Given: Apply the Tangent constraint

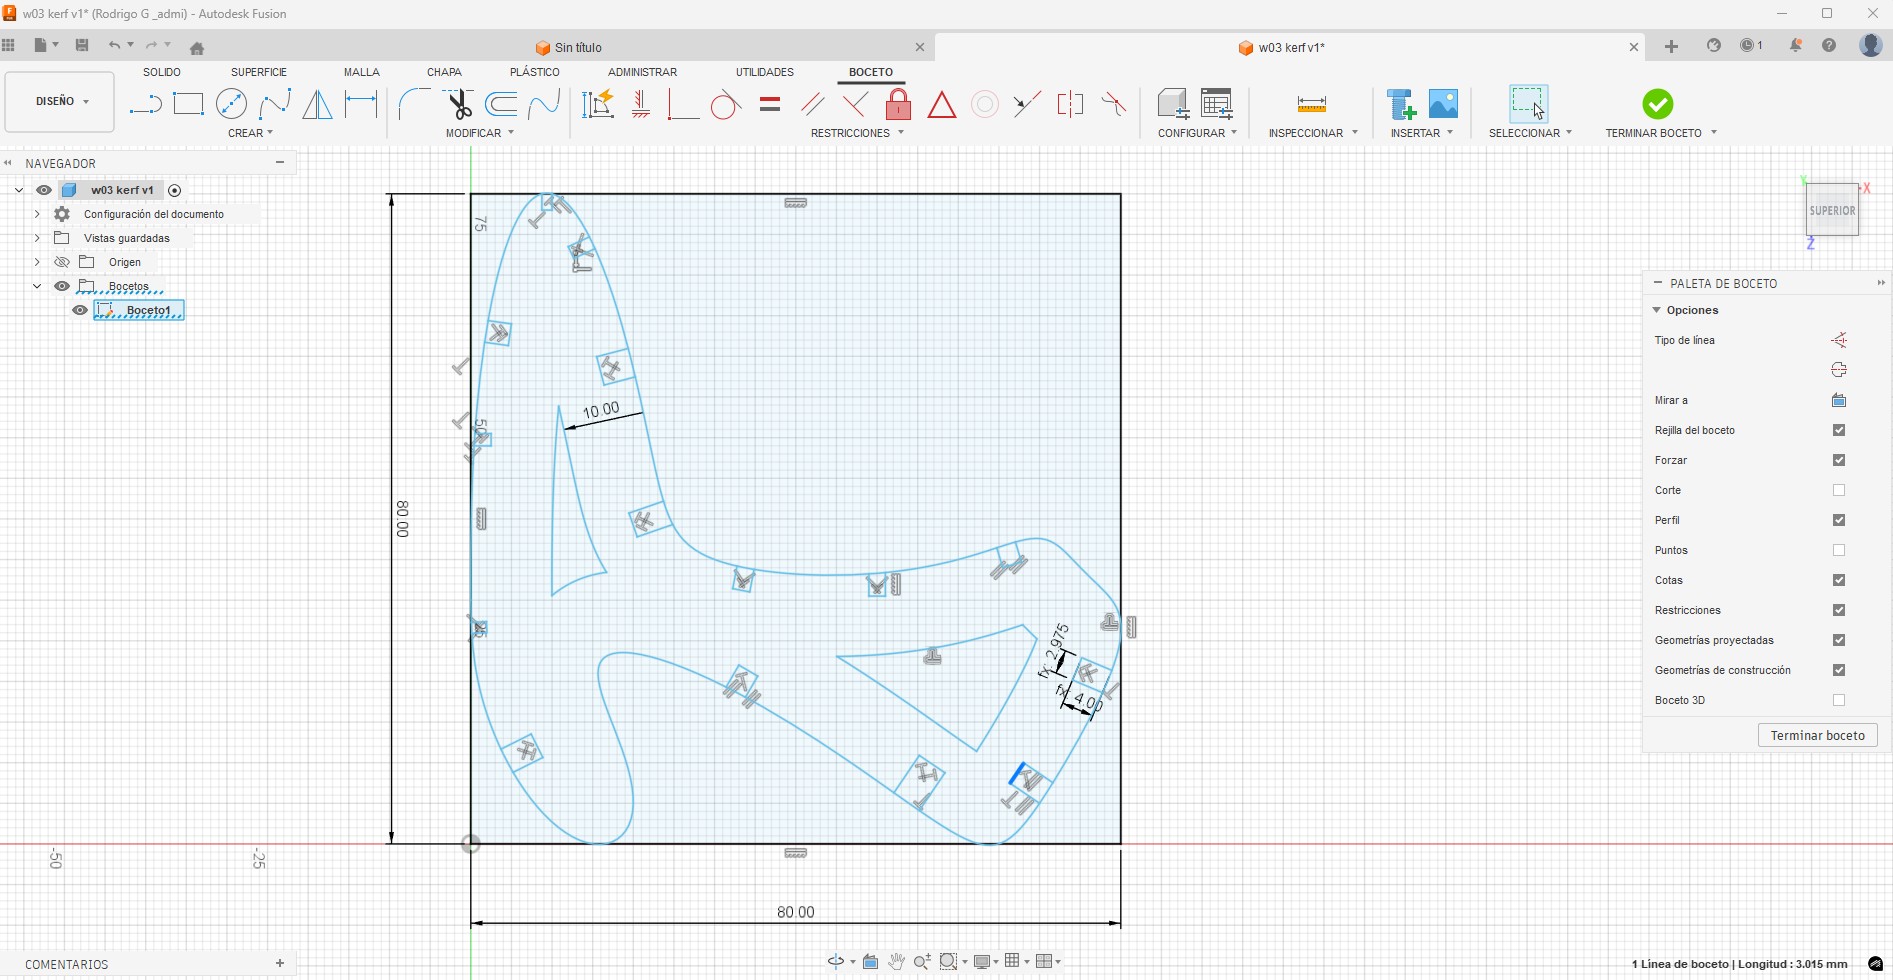Looking at the screenshot, I should point(726,104).
